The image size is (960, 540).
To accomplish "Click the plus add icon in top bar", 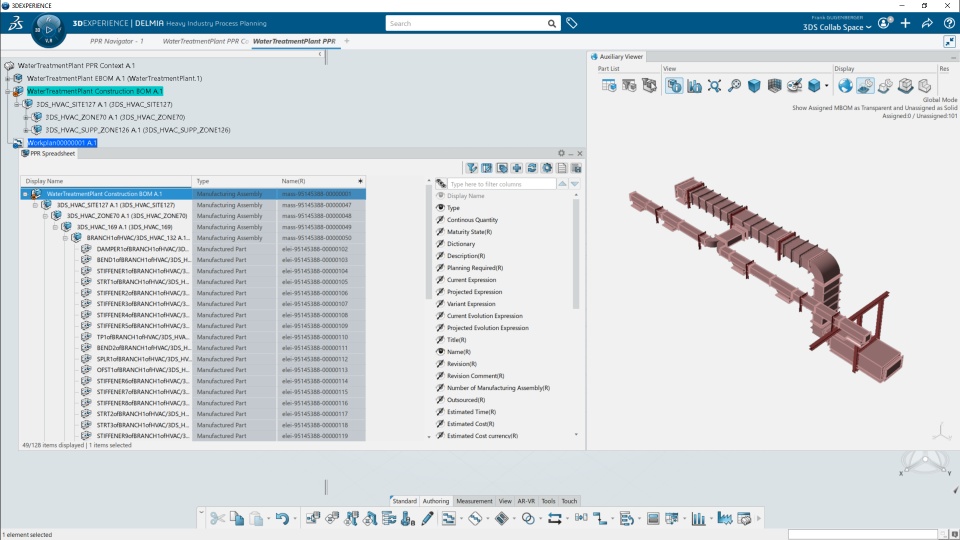I will (x=906, y=23).
